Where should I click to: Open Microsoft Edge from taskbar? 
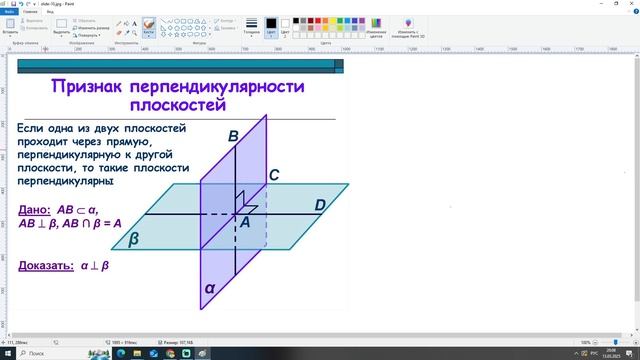pyautogui.click(x=121, y=353)
